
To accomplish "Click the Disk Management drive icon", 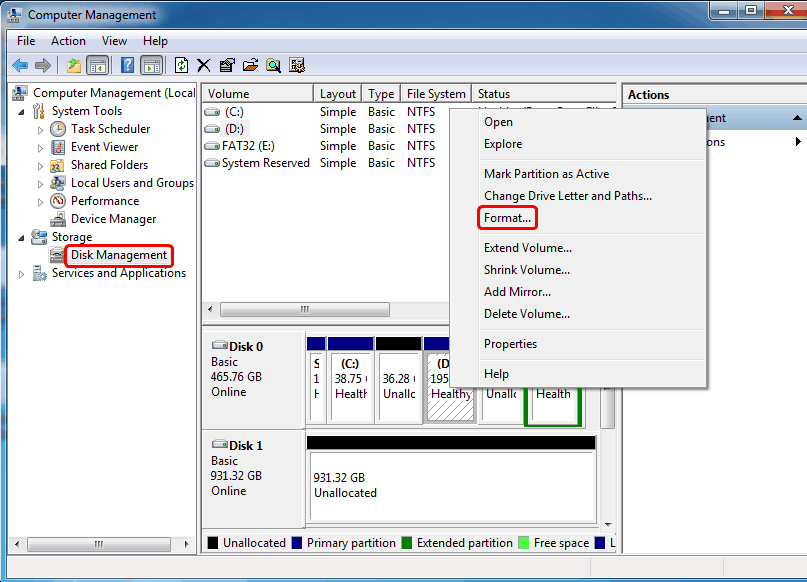I will pos(57,255).
